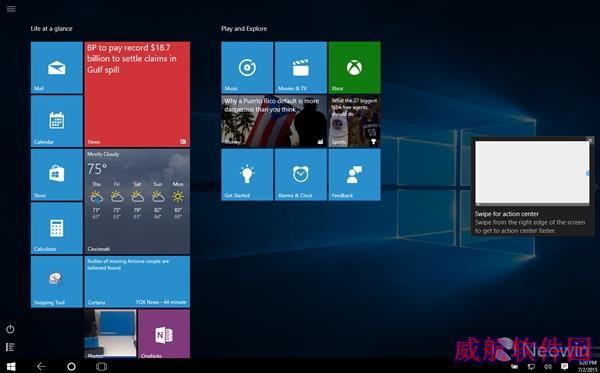Open Cortana search circle on taskbar
This screenshot has width=600, height=373.
pyautogui.click(x=71, y=366)
